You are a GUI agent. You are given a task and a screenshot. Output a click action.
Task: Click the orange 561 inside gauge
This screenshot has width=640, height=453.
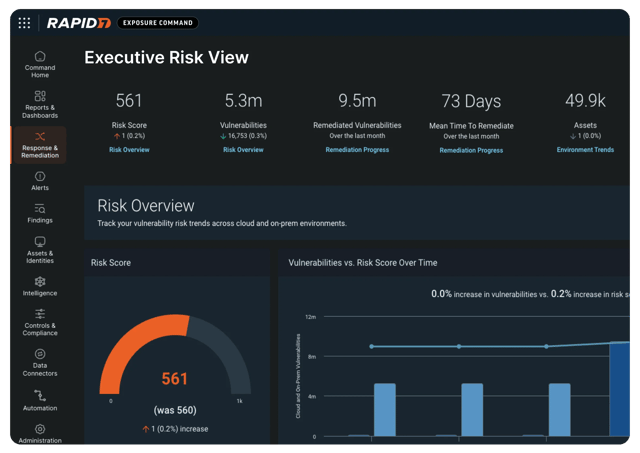175,379
